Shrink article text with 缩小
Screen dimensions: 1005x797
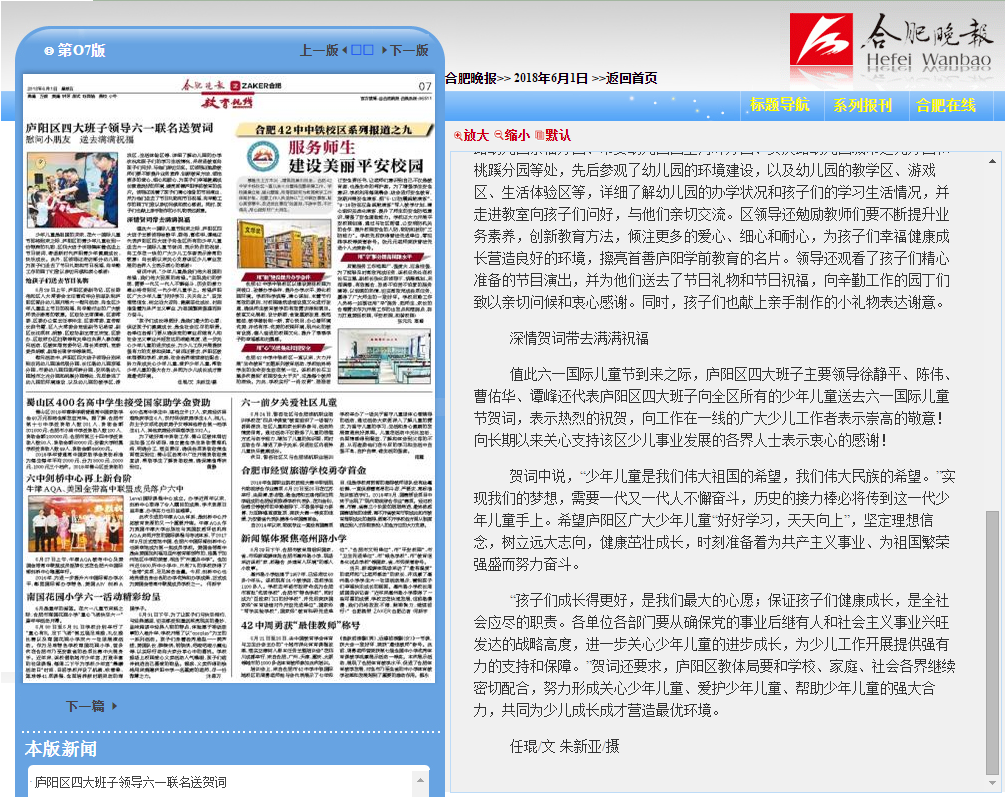tap(517, 135)
